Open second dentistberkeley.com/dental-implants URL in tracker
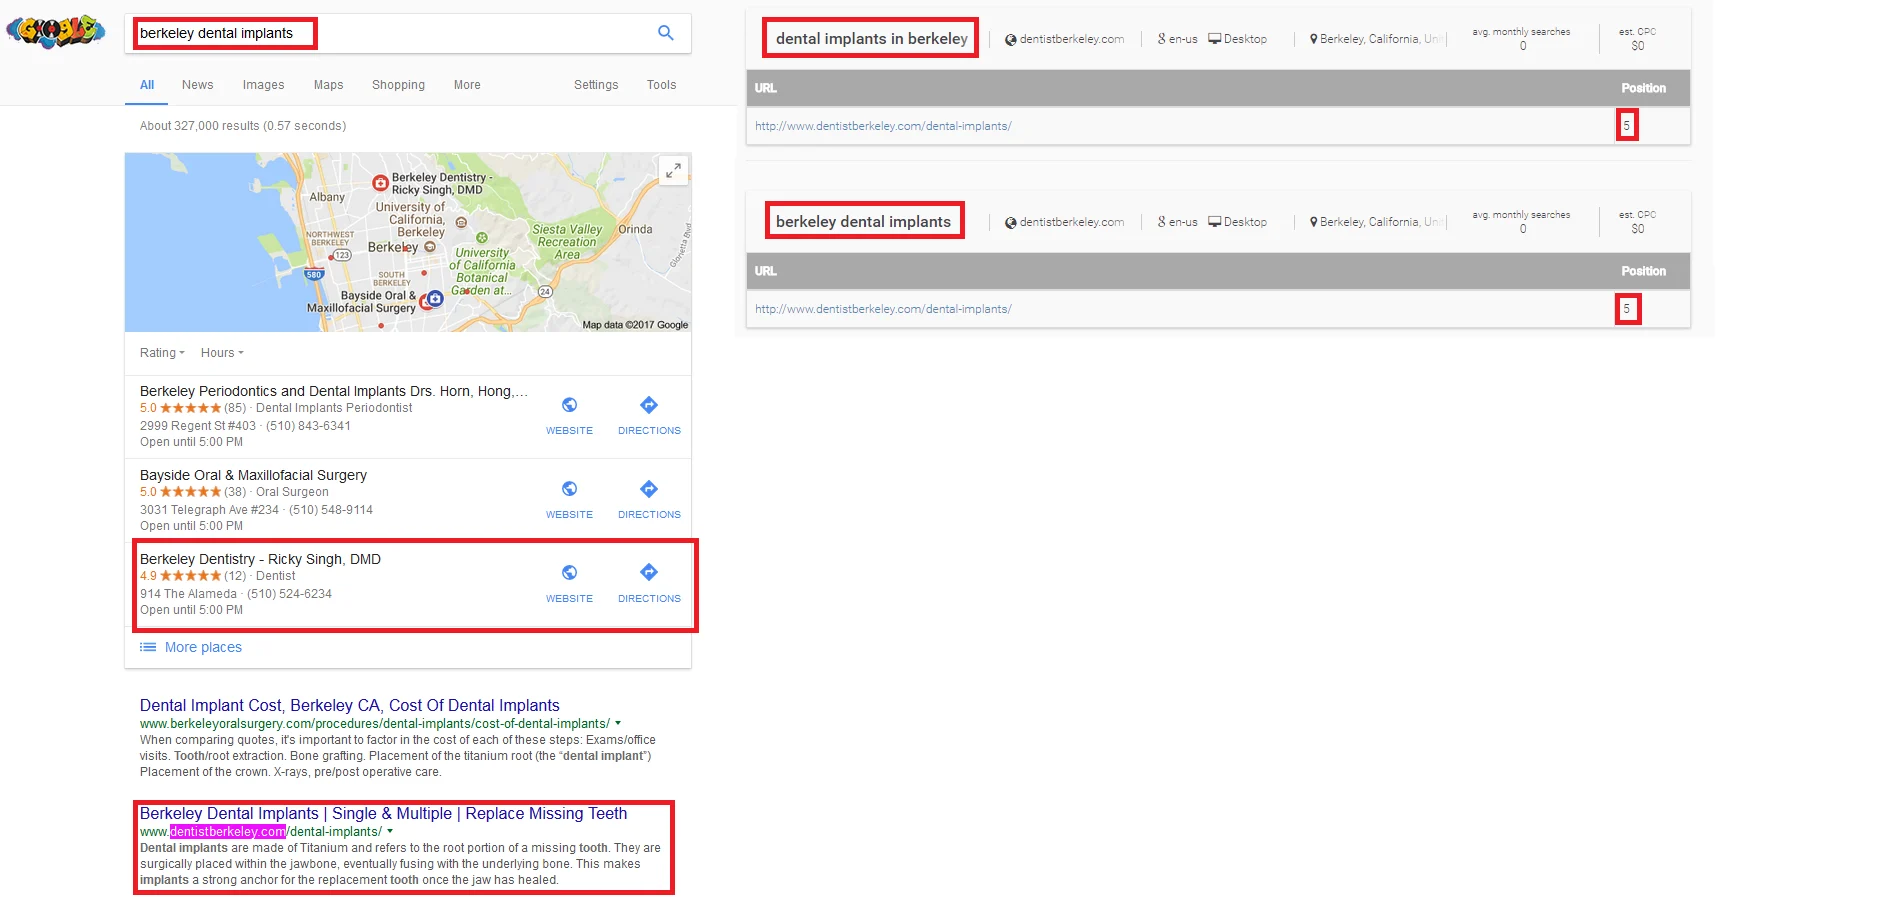This screenshot has height=898, width=1898. (883, 309)
